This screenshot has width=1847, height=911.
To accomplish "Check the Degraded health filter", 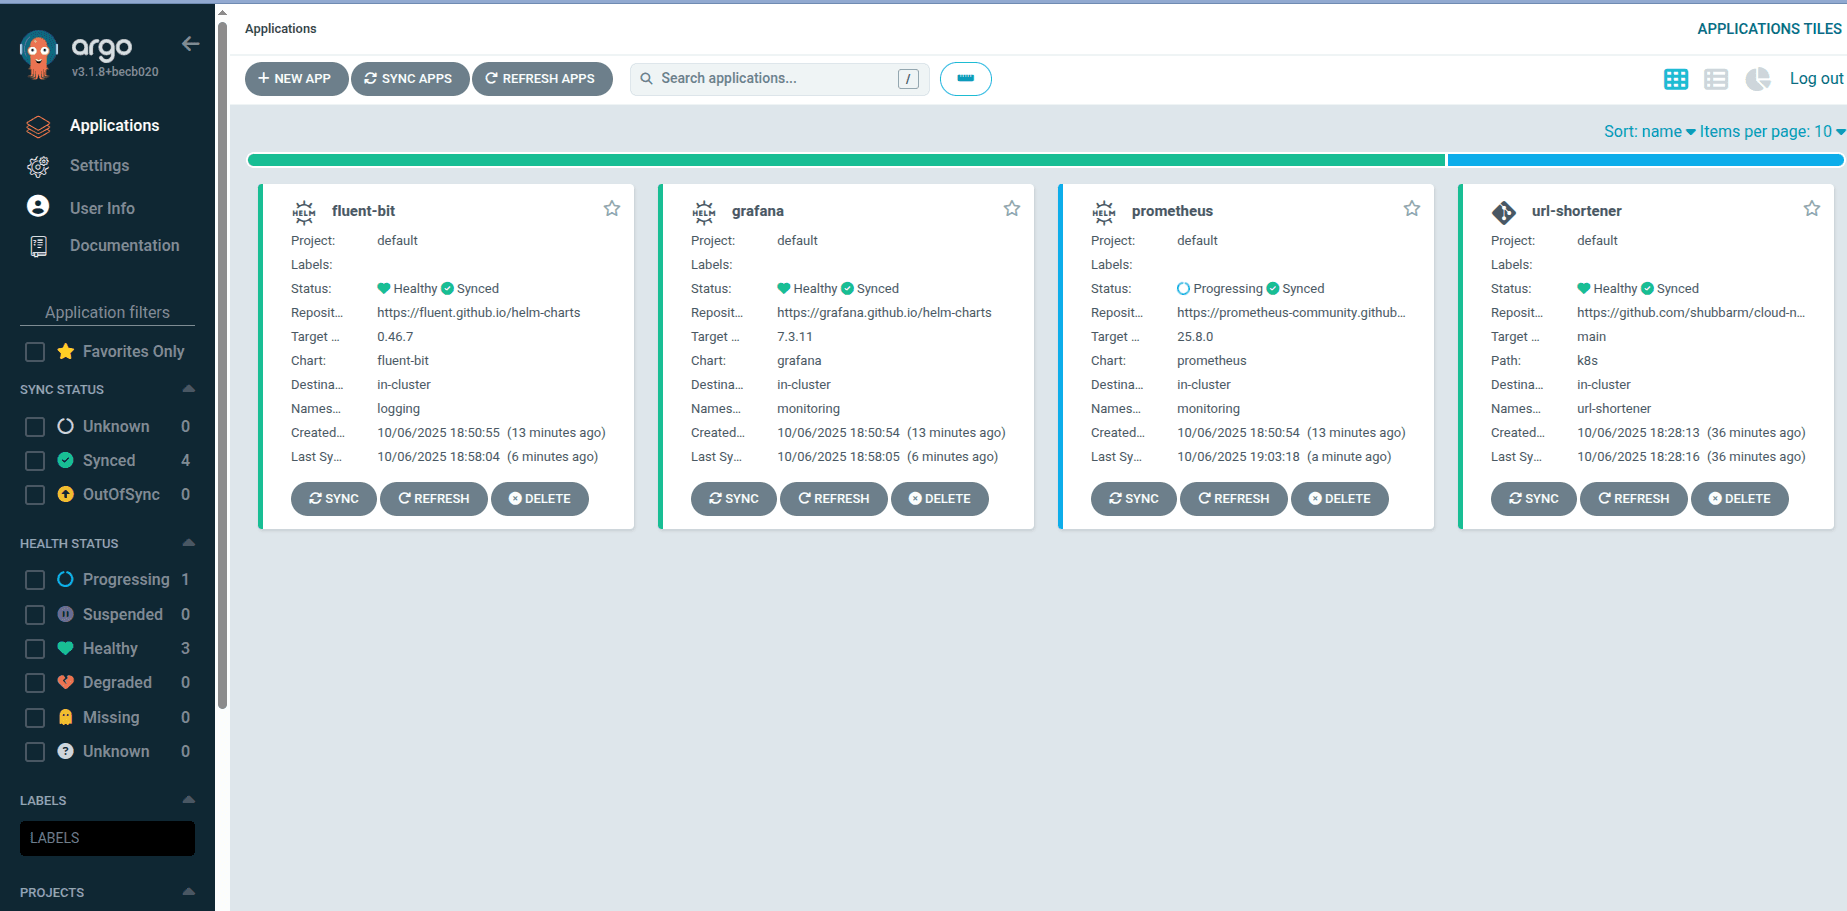I will [35, 683].
